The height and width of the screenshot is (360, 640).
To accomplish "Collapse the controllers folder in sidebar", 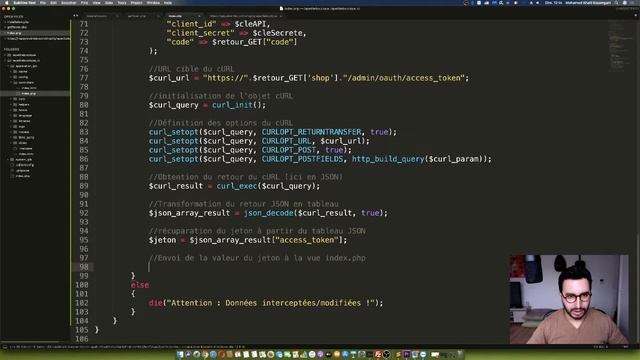I will point(11,82).
